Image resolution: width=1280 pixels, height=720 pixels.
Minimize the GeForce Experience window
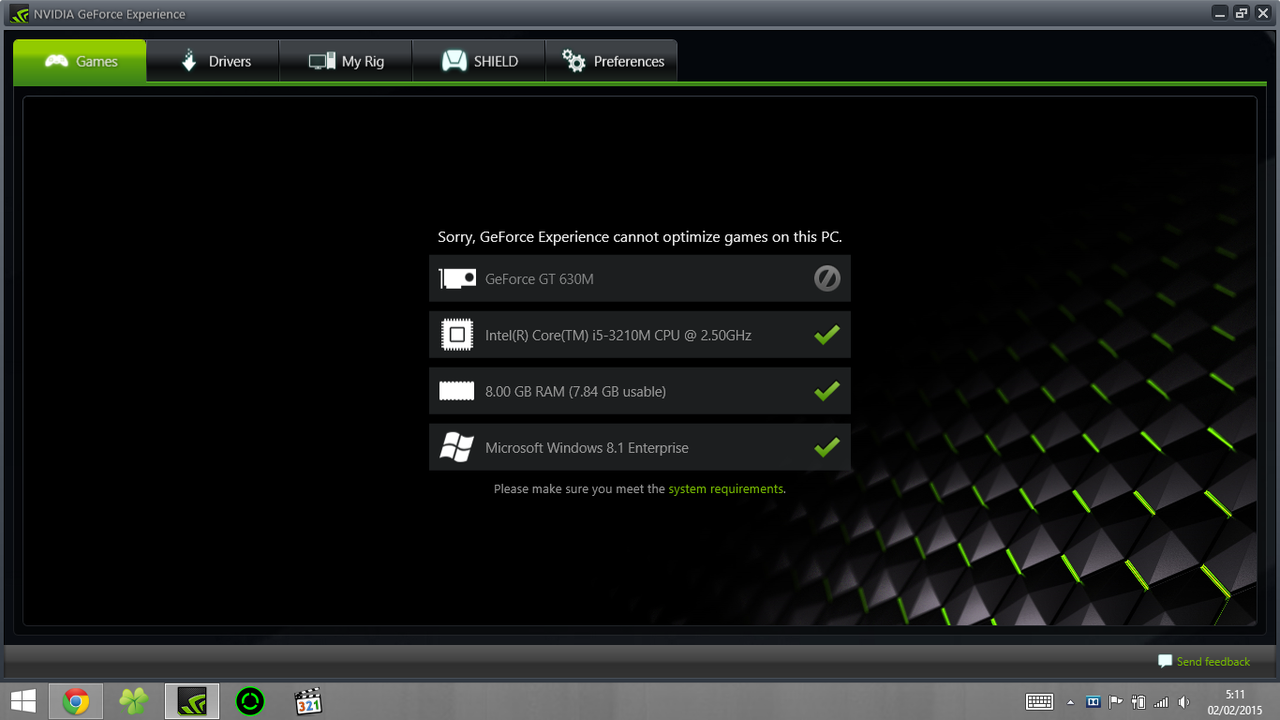click(x=1221, y=13)
